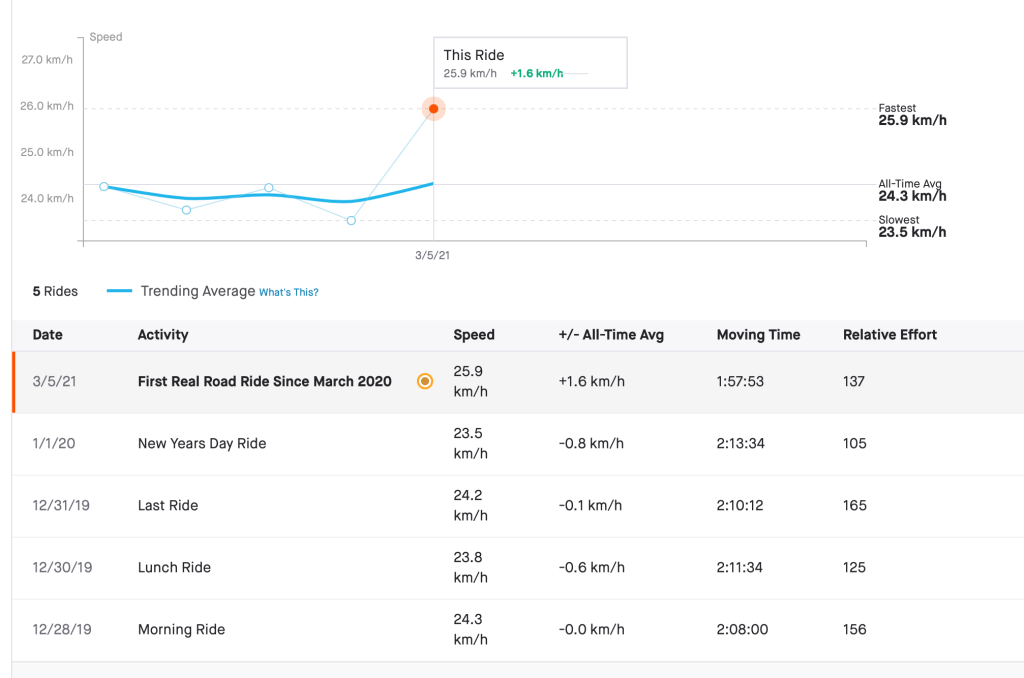The height and width of the screenshot is (678, 1024).
Task: Click the This Ride tooltip box
Action: tap(529, 63)
